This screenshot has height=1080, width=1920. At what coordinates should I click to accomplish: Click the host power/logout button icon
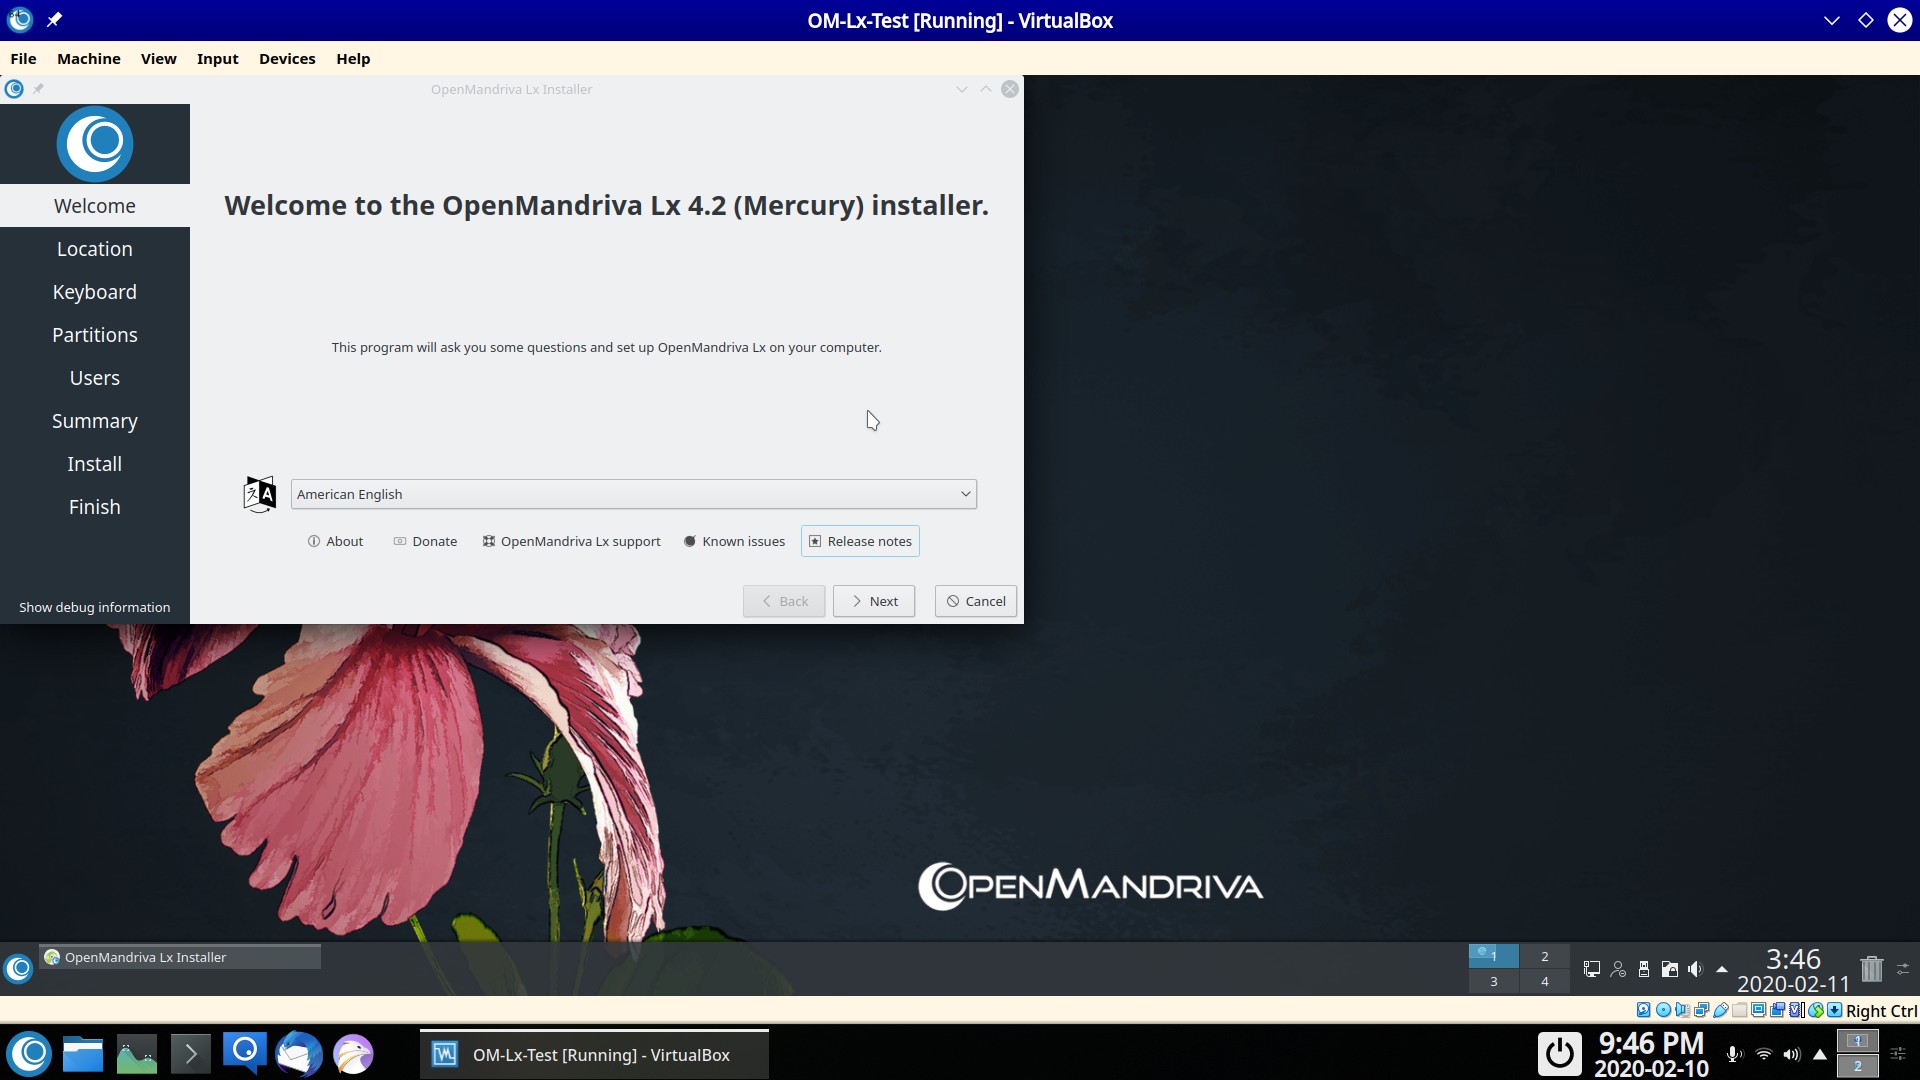point(1559,1054)
